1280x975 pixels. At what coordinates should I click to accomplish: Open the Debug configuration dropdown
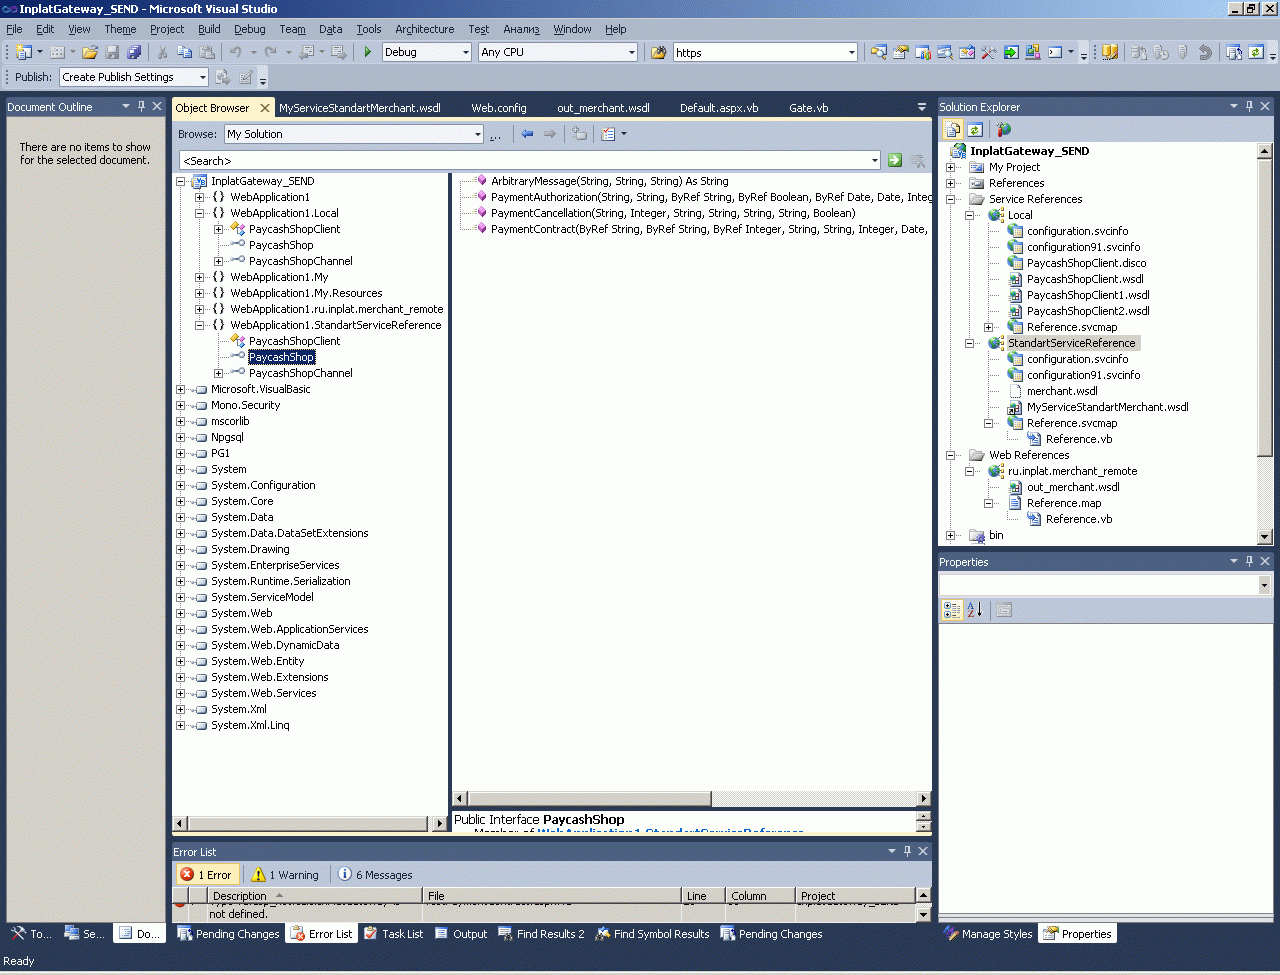coord(465,52)
